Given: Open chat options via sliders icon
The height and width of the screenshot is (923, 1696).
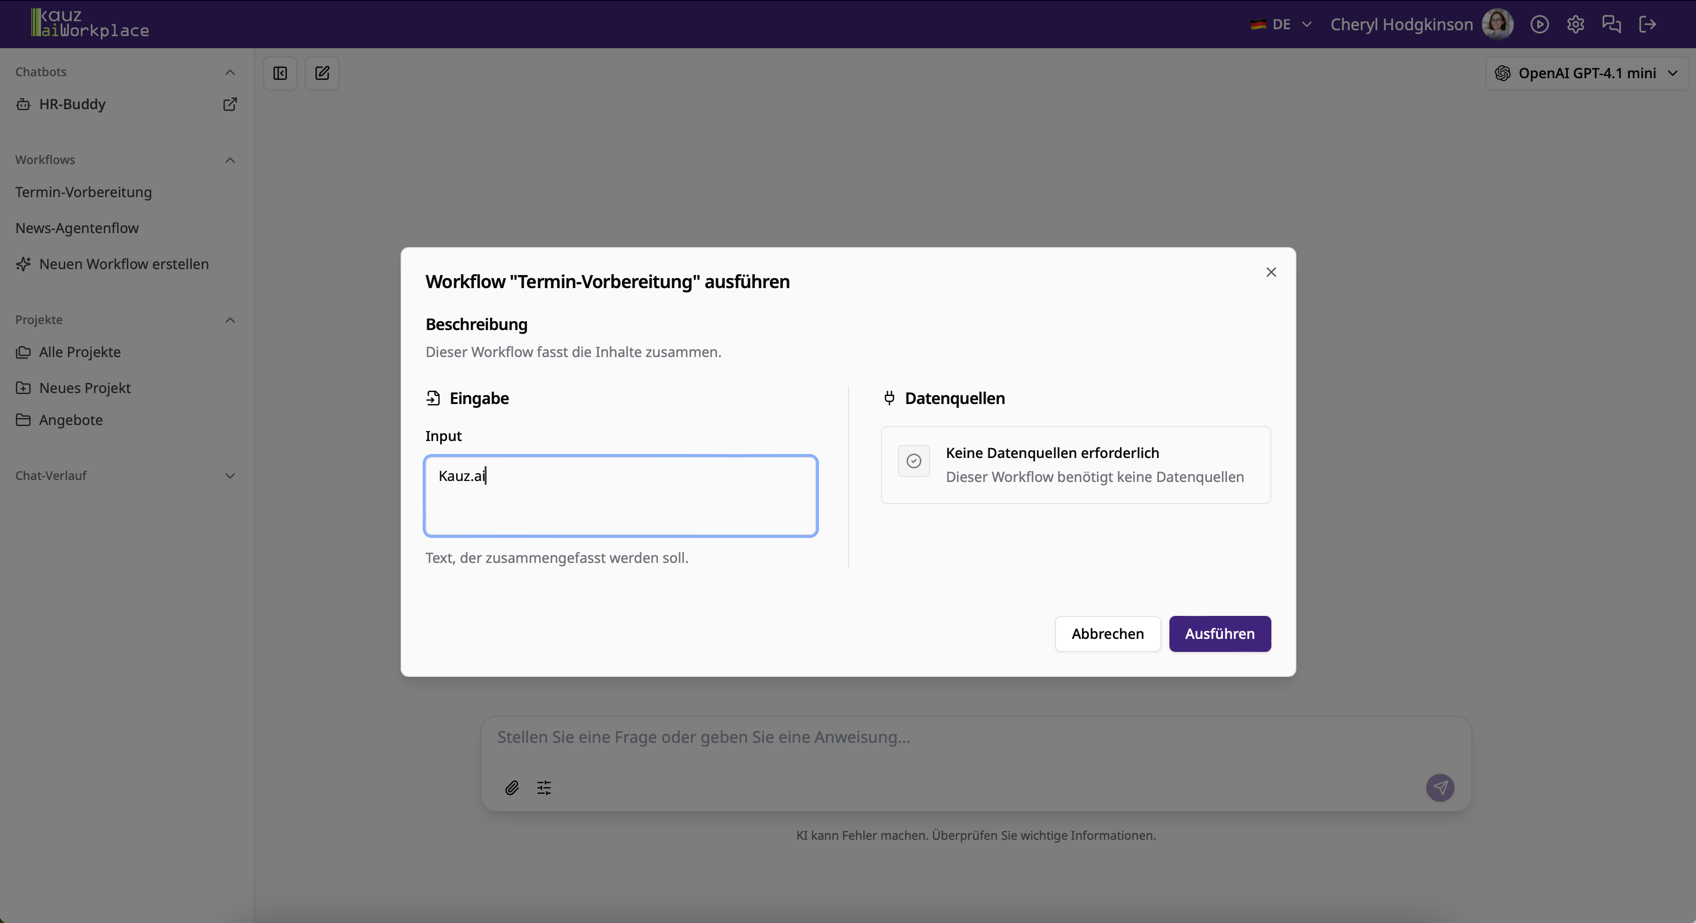Looking at the screenshot, I should point(544,787).
